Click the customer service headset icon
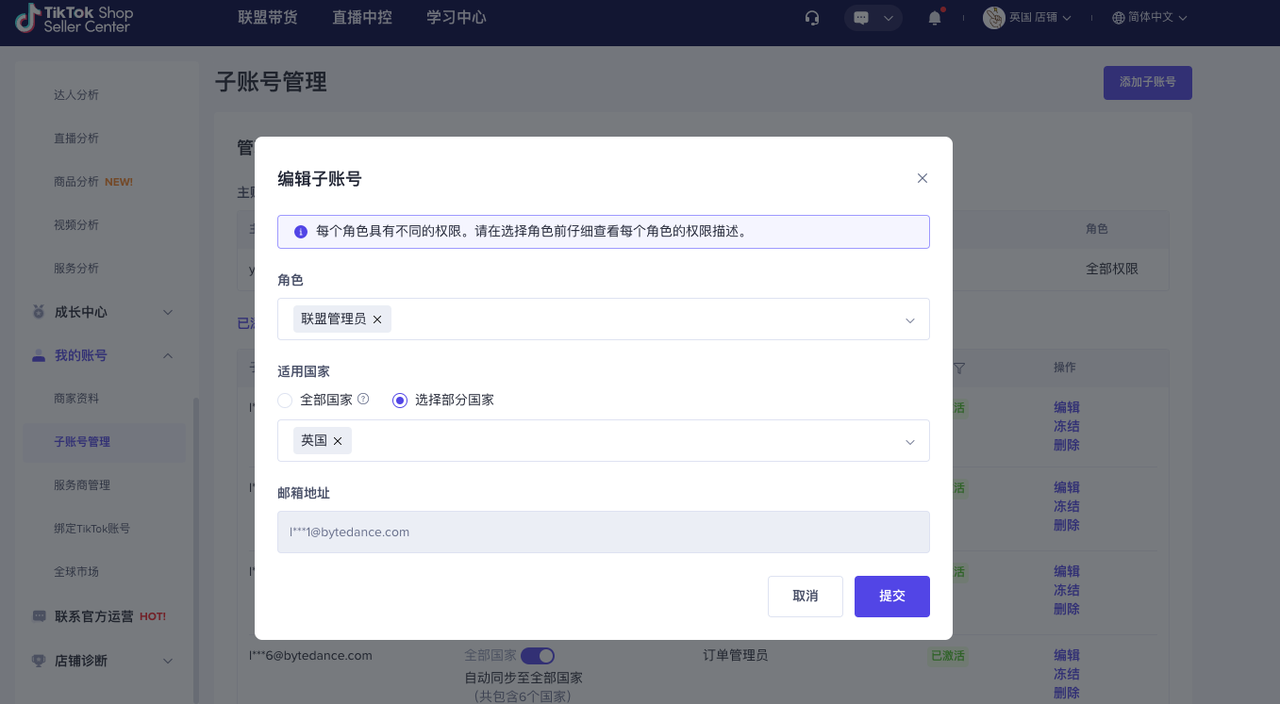This screenshot has height=704, width=1280. tap(812, 18)
